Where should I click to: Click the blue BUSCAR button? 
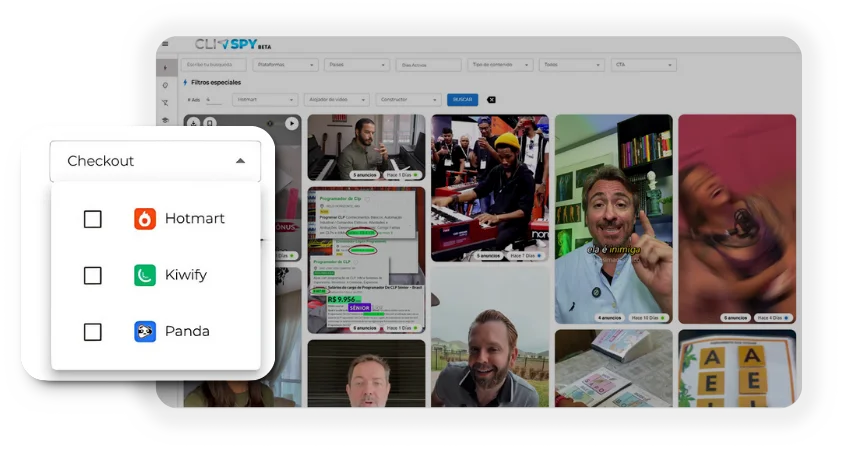pyautogui.click(x=462, y=100)
